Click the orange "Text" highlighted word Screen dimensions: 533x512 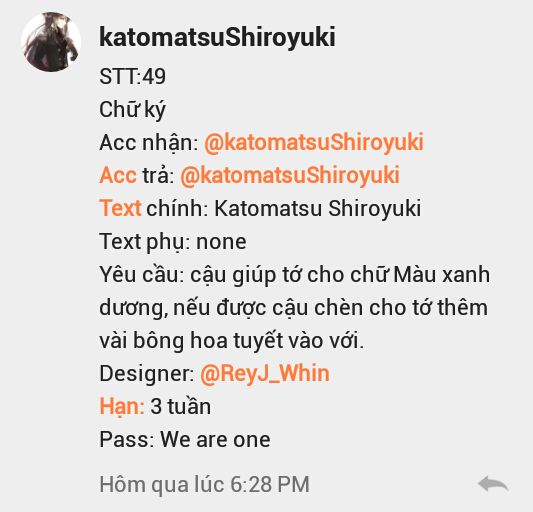[120, 208]
